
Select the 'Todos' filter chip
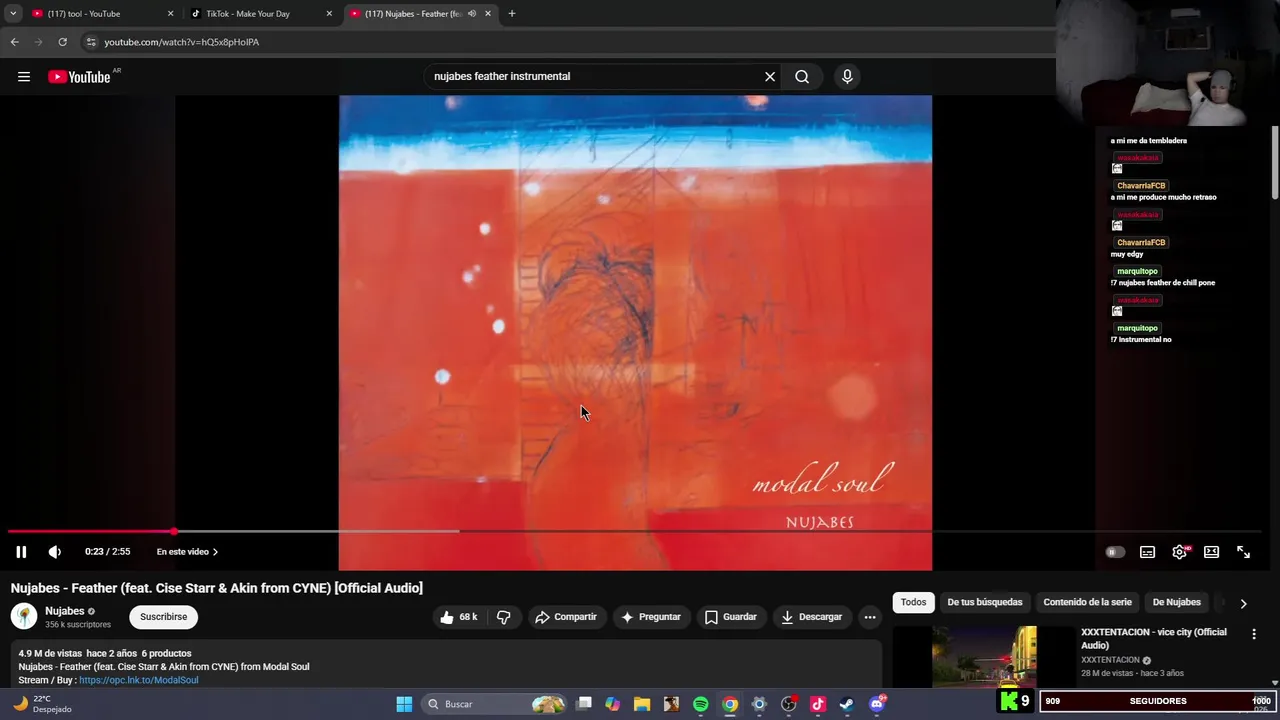pos(913,602)
